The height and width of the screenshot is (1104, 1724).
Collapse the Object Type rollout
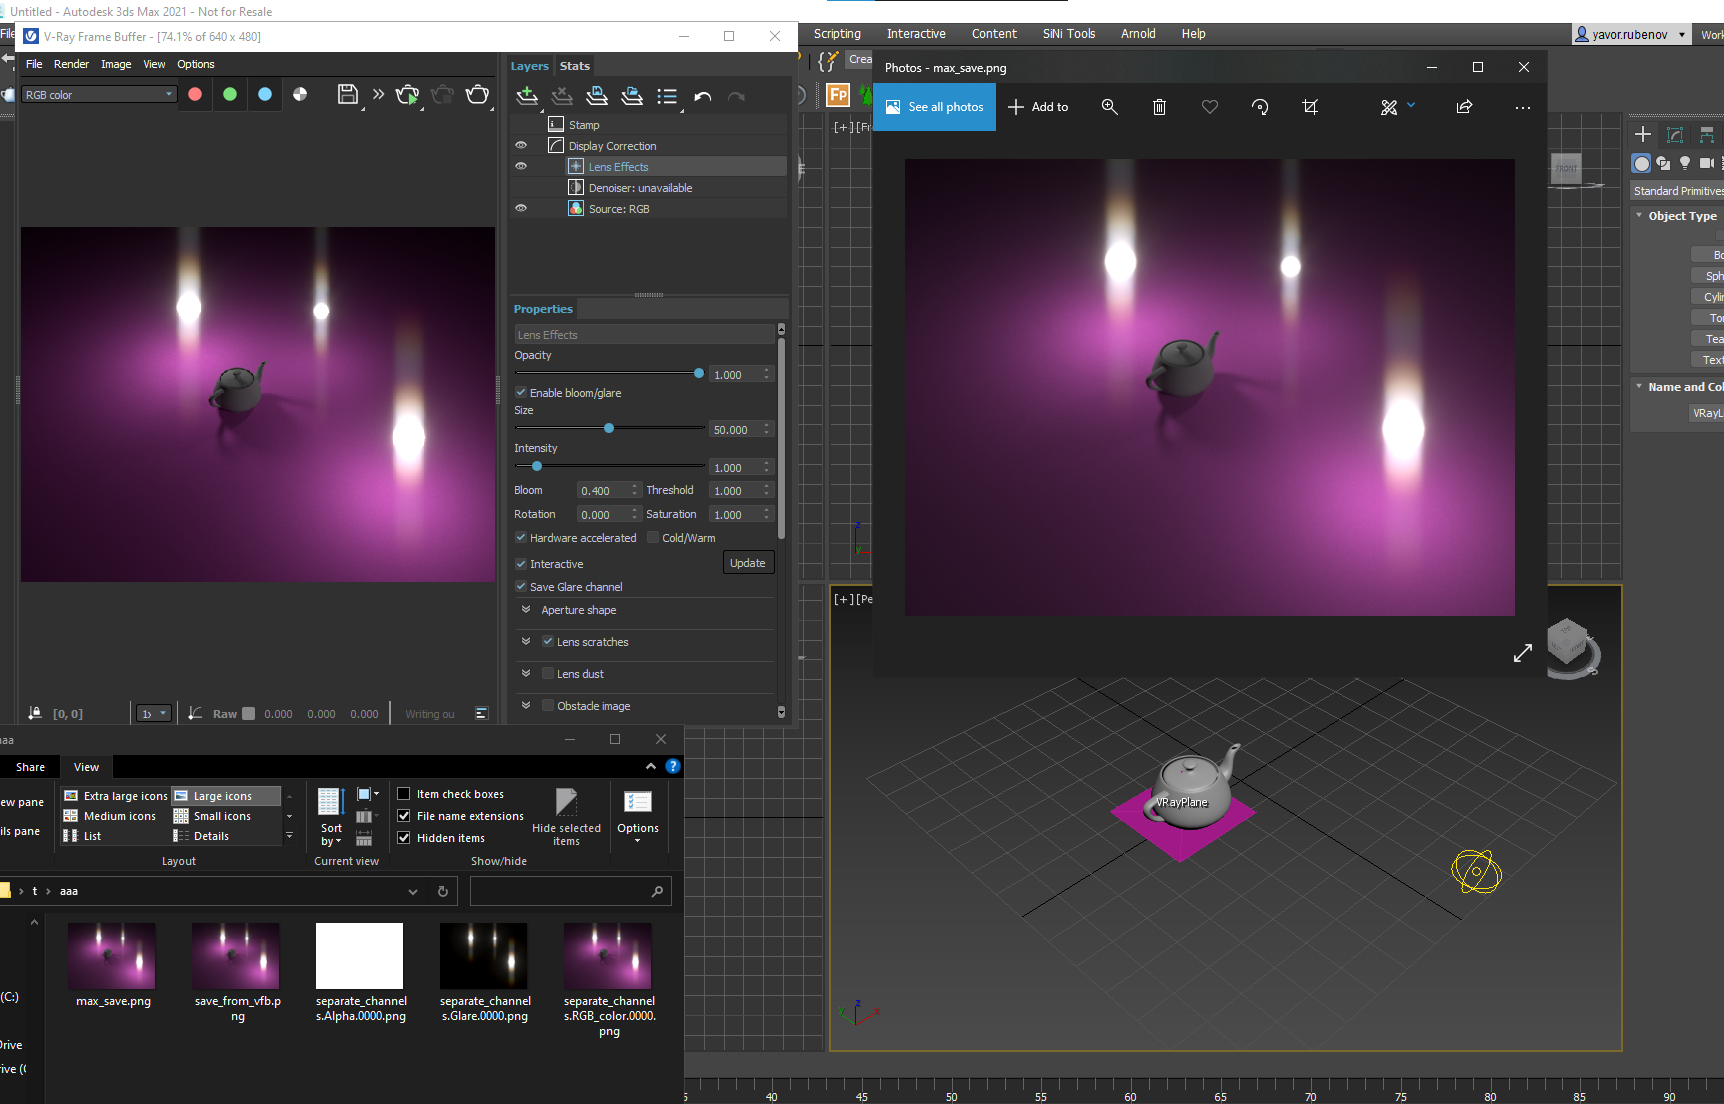1639,216
